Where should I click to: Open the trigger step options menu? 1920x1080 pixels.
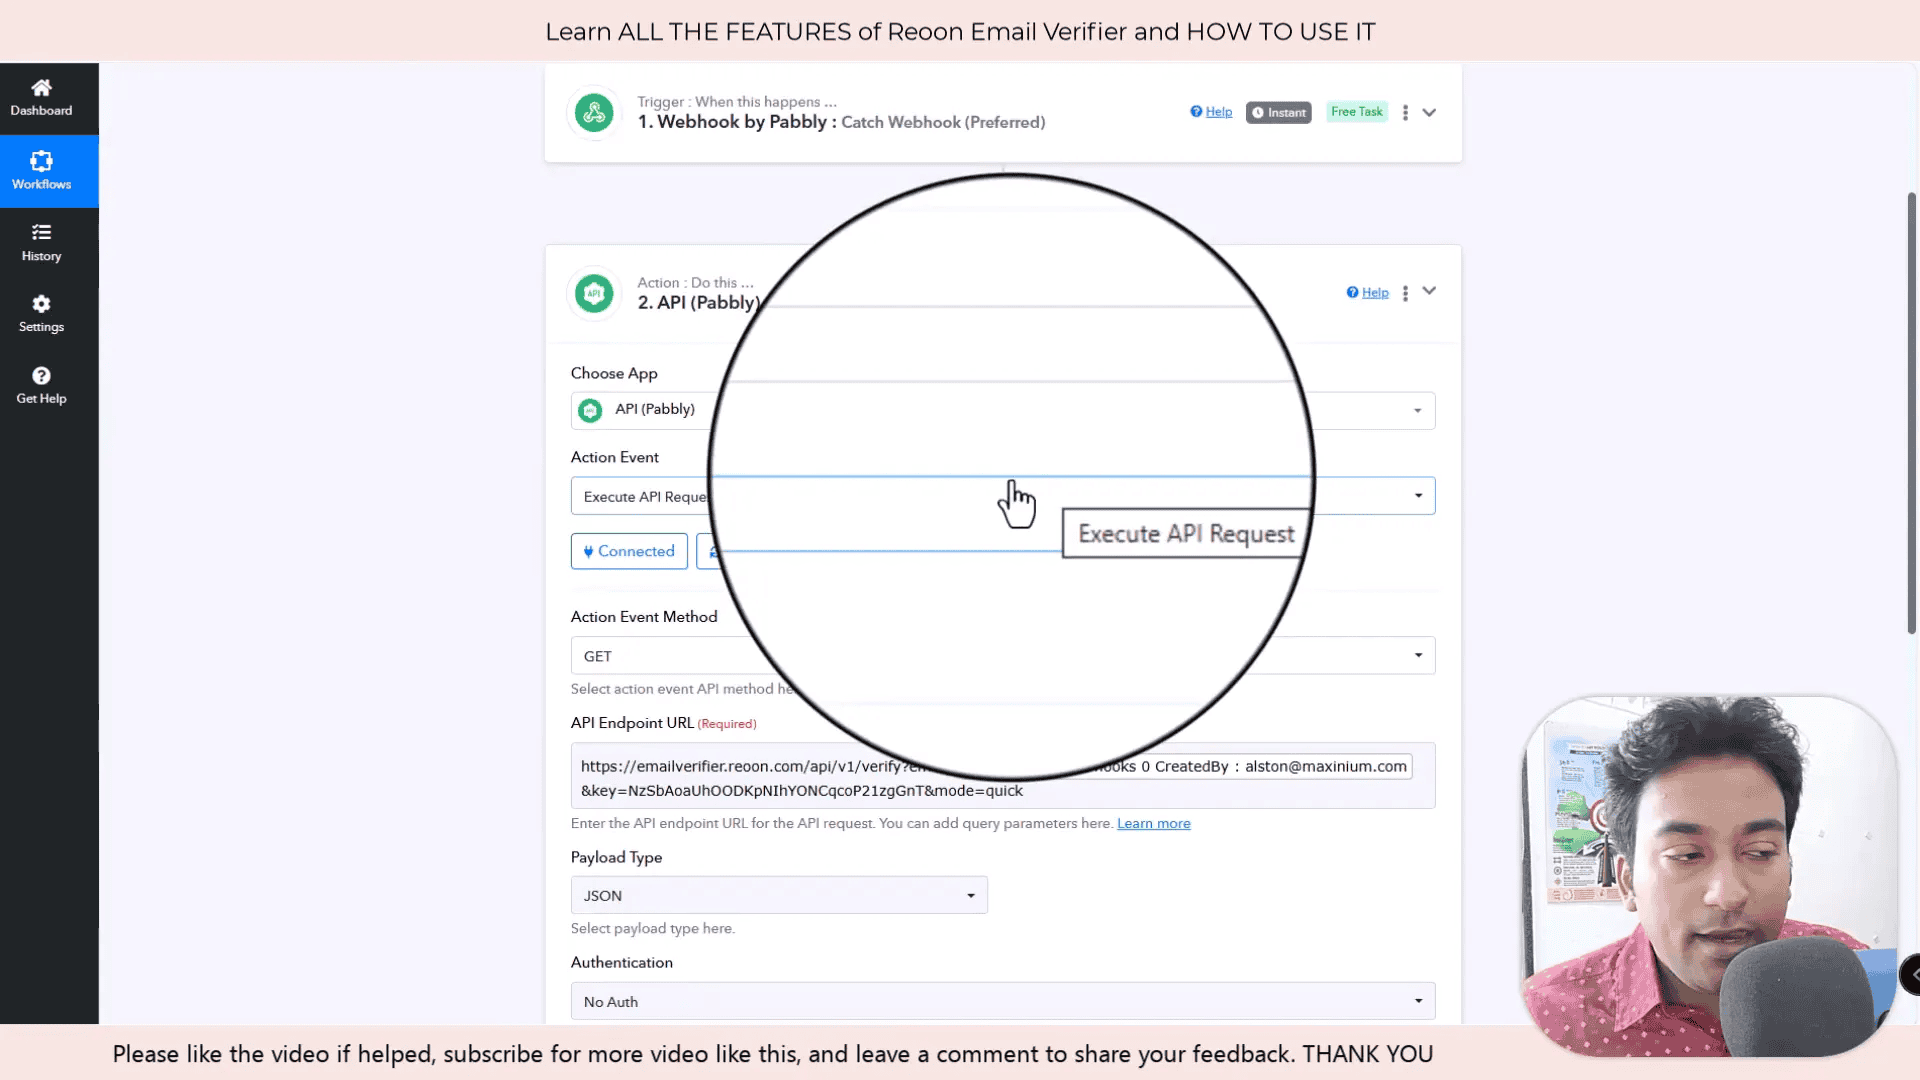1406,112
